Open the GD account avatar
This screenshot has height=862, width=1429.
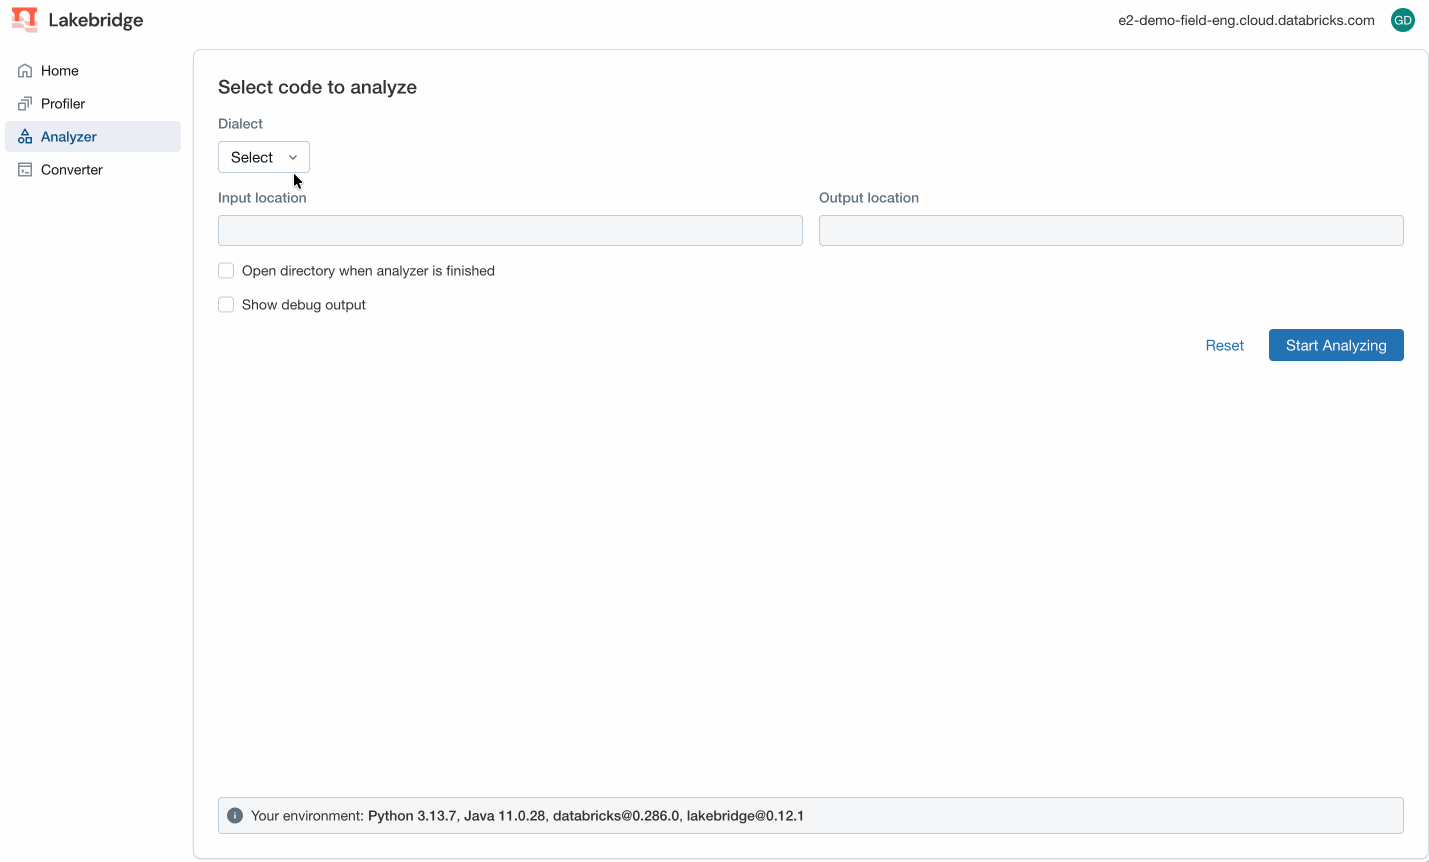point(1402,19)
